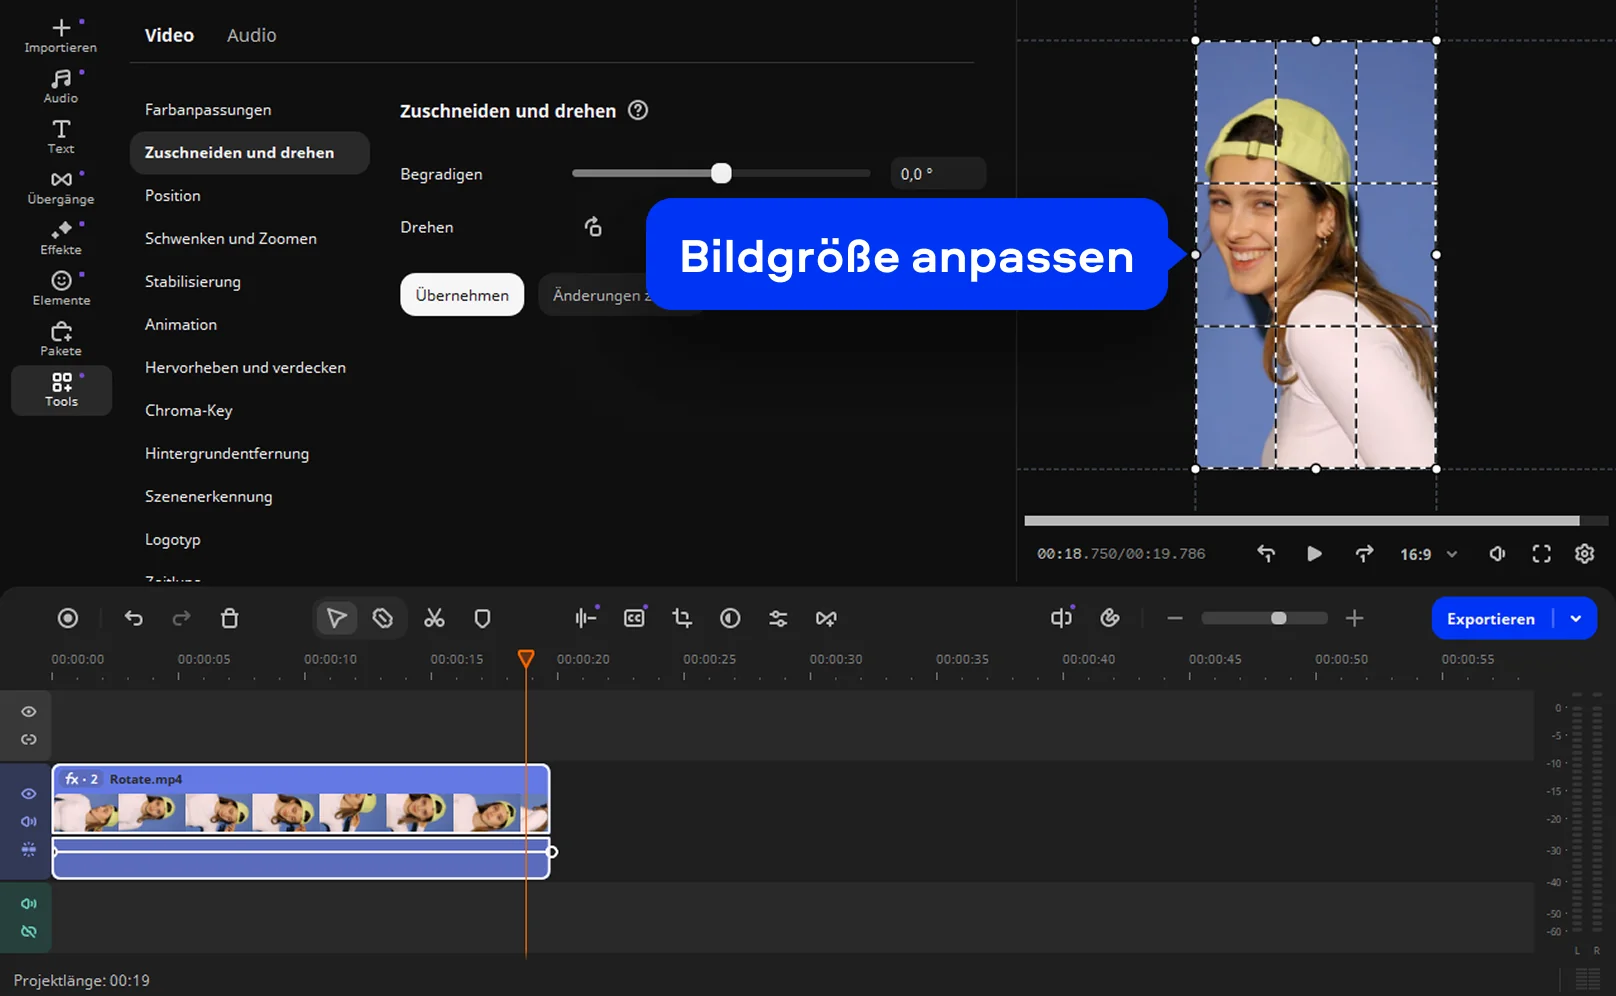1616x996 pixels.
Task: Delete clip with trash icon
Action: click(229, 619)
